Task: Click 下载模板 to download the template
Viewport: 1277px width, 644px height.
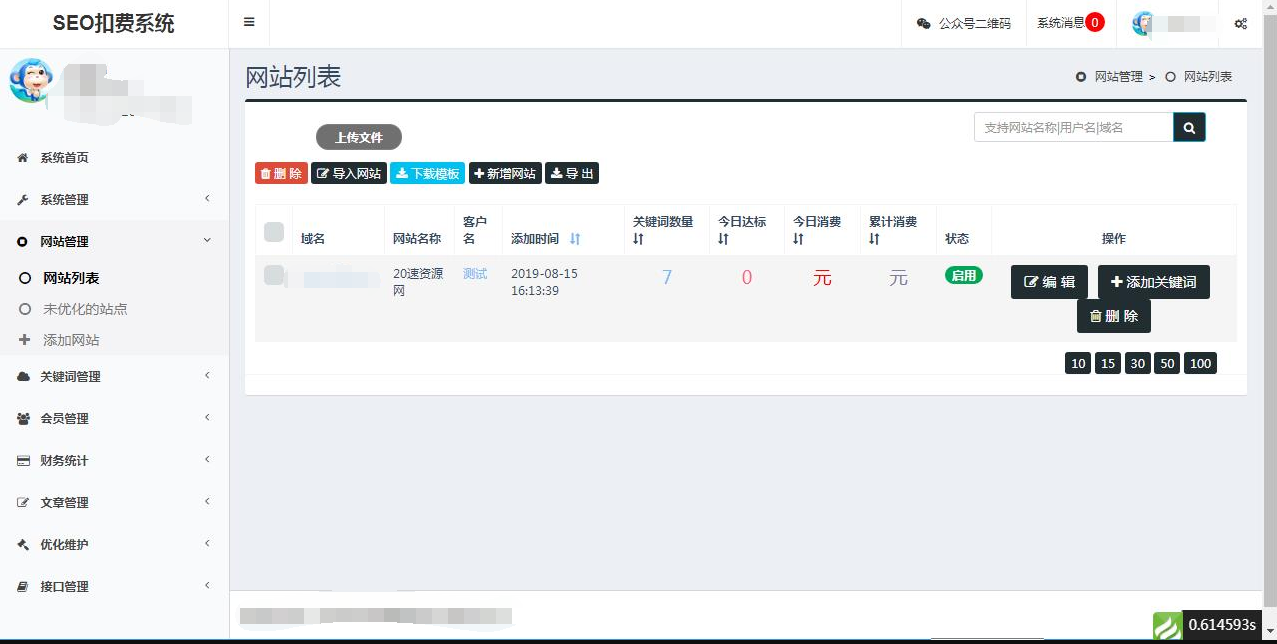Action: [x=427, y=172]
